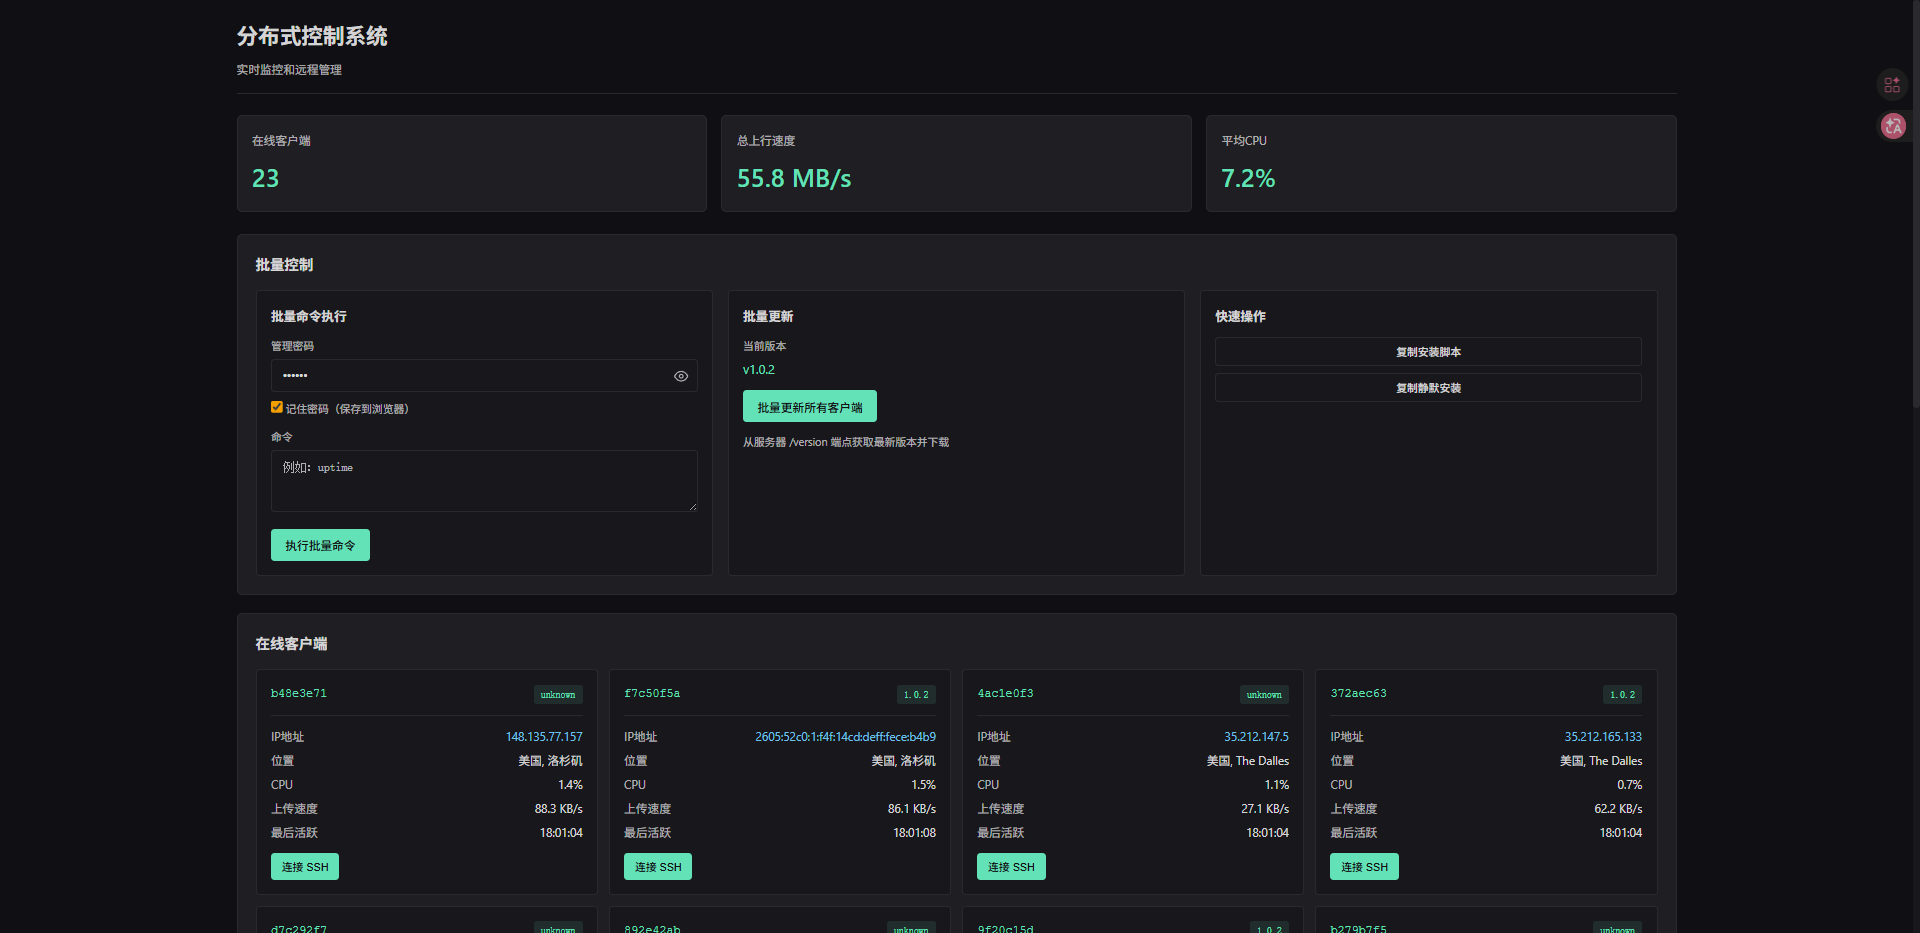Click the 执行批量命令 button
The image size is (1920, 933).
coord(320,545)
